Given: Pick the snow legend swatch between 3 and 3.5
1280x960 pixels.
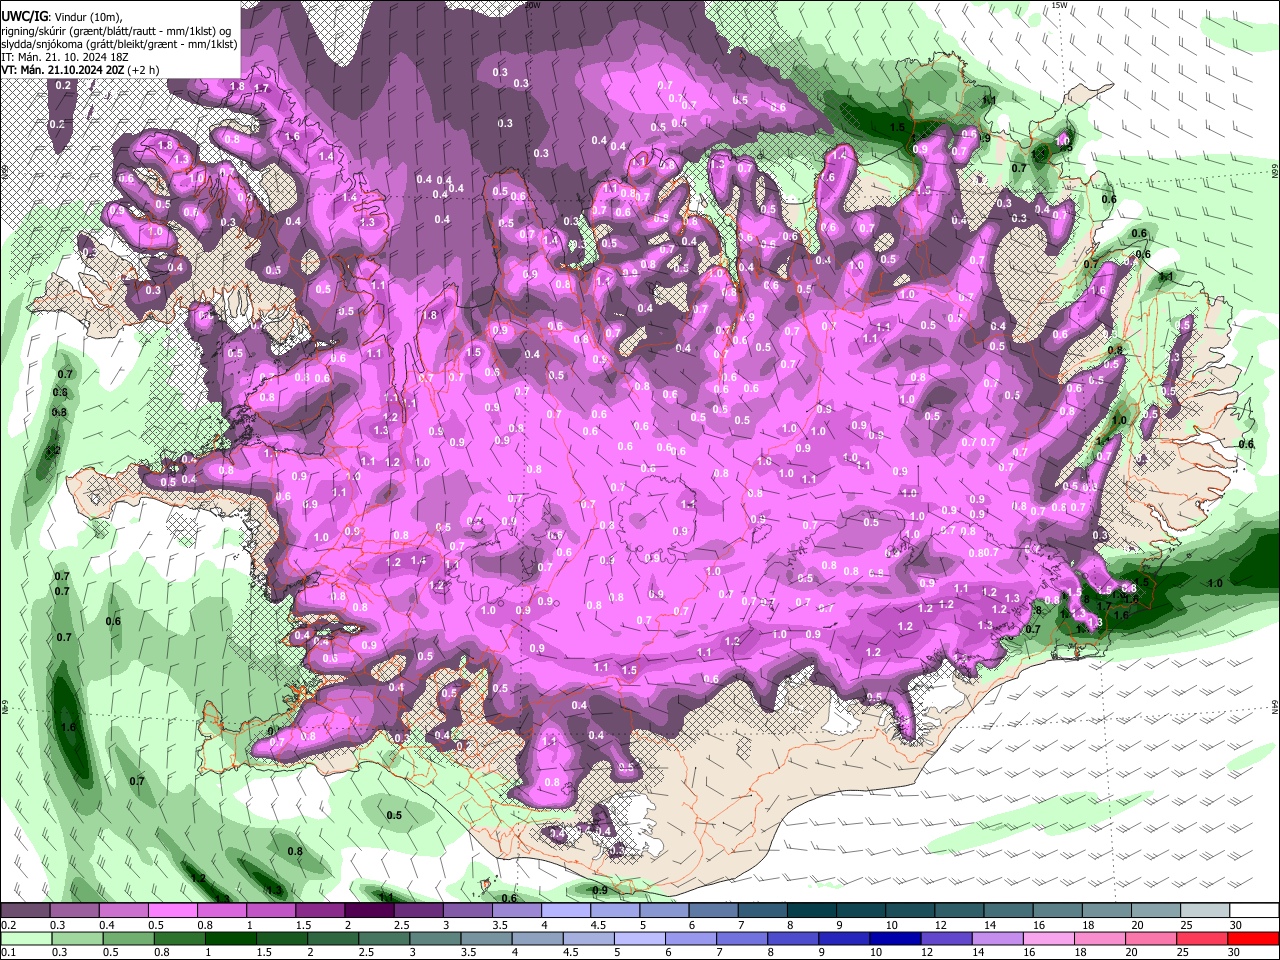Looking at the screenshot, I should [467, 911].
